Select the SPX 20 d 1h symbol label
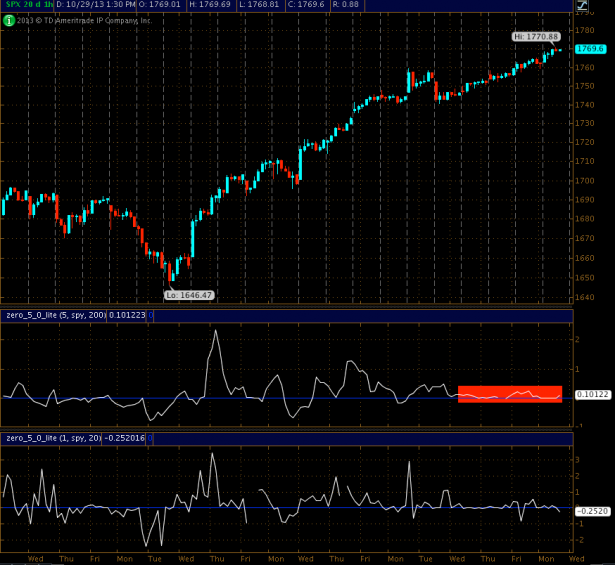Viewport: 615px width, 565px height. 29,5
